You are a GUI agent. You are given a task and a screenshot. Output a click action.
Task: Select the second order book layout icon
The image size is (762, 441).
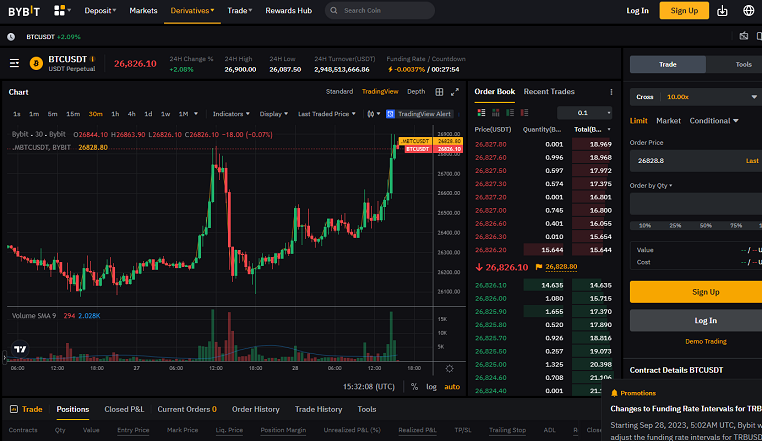coord(496,113)
